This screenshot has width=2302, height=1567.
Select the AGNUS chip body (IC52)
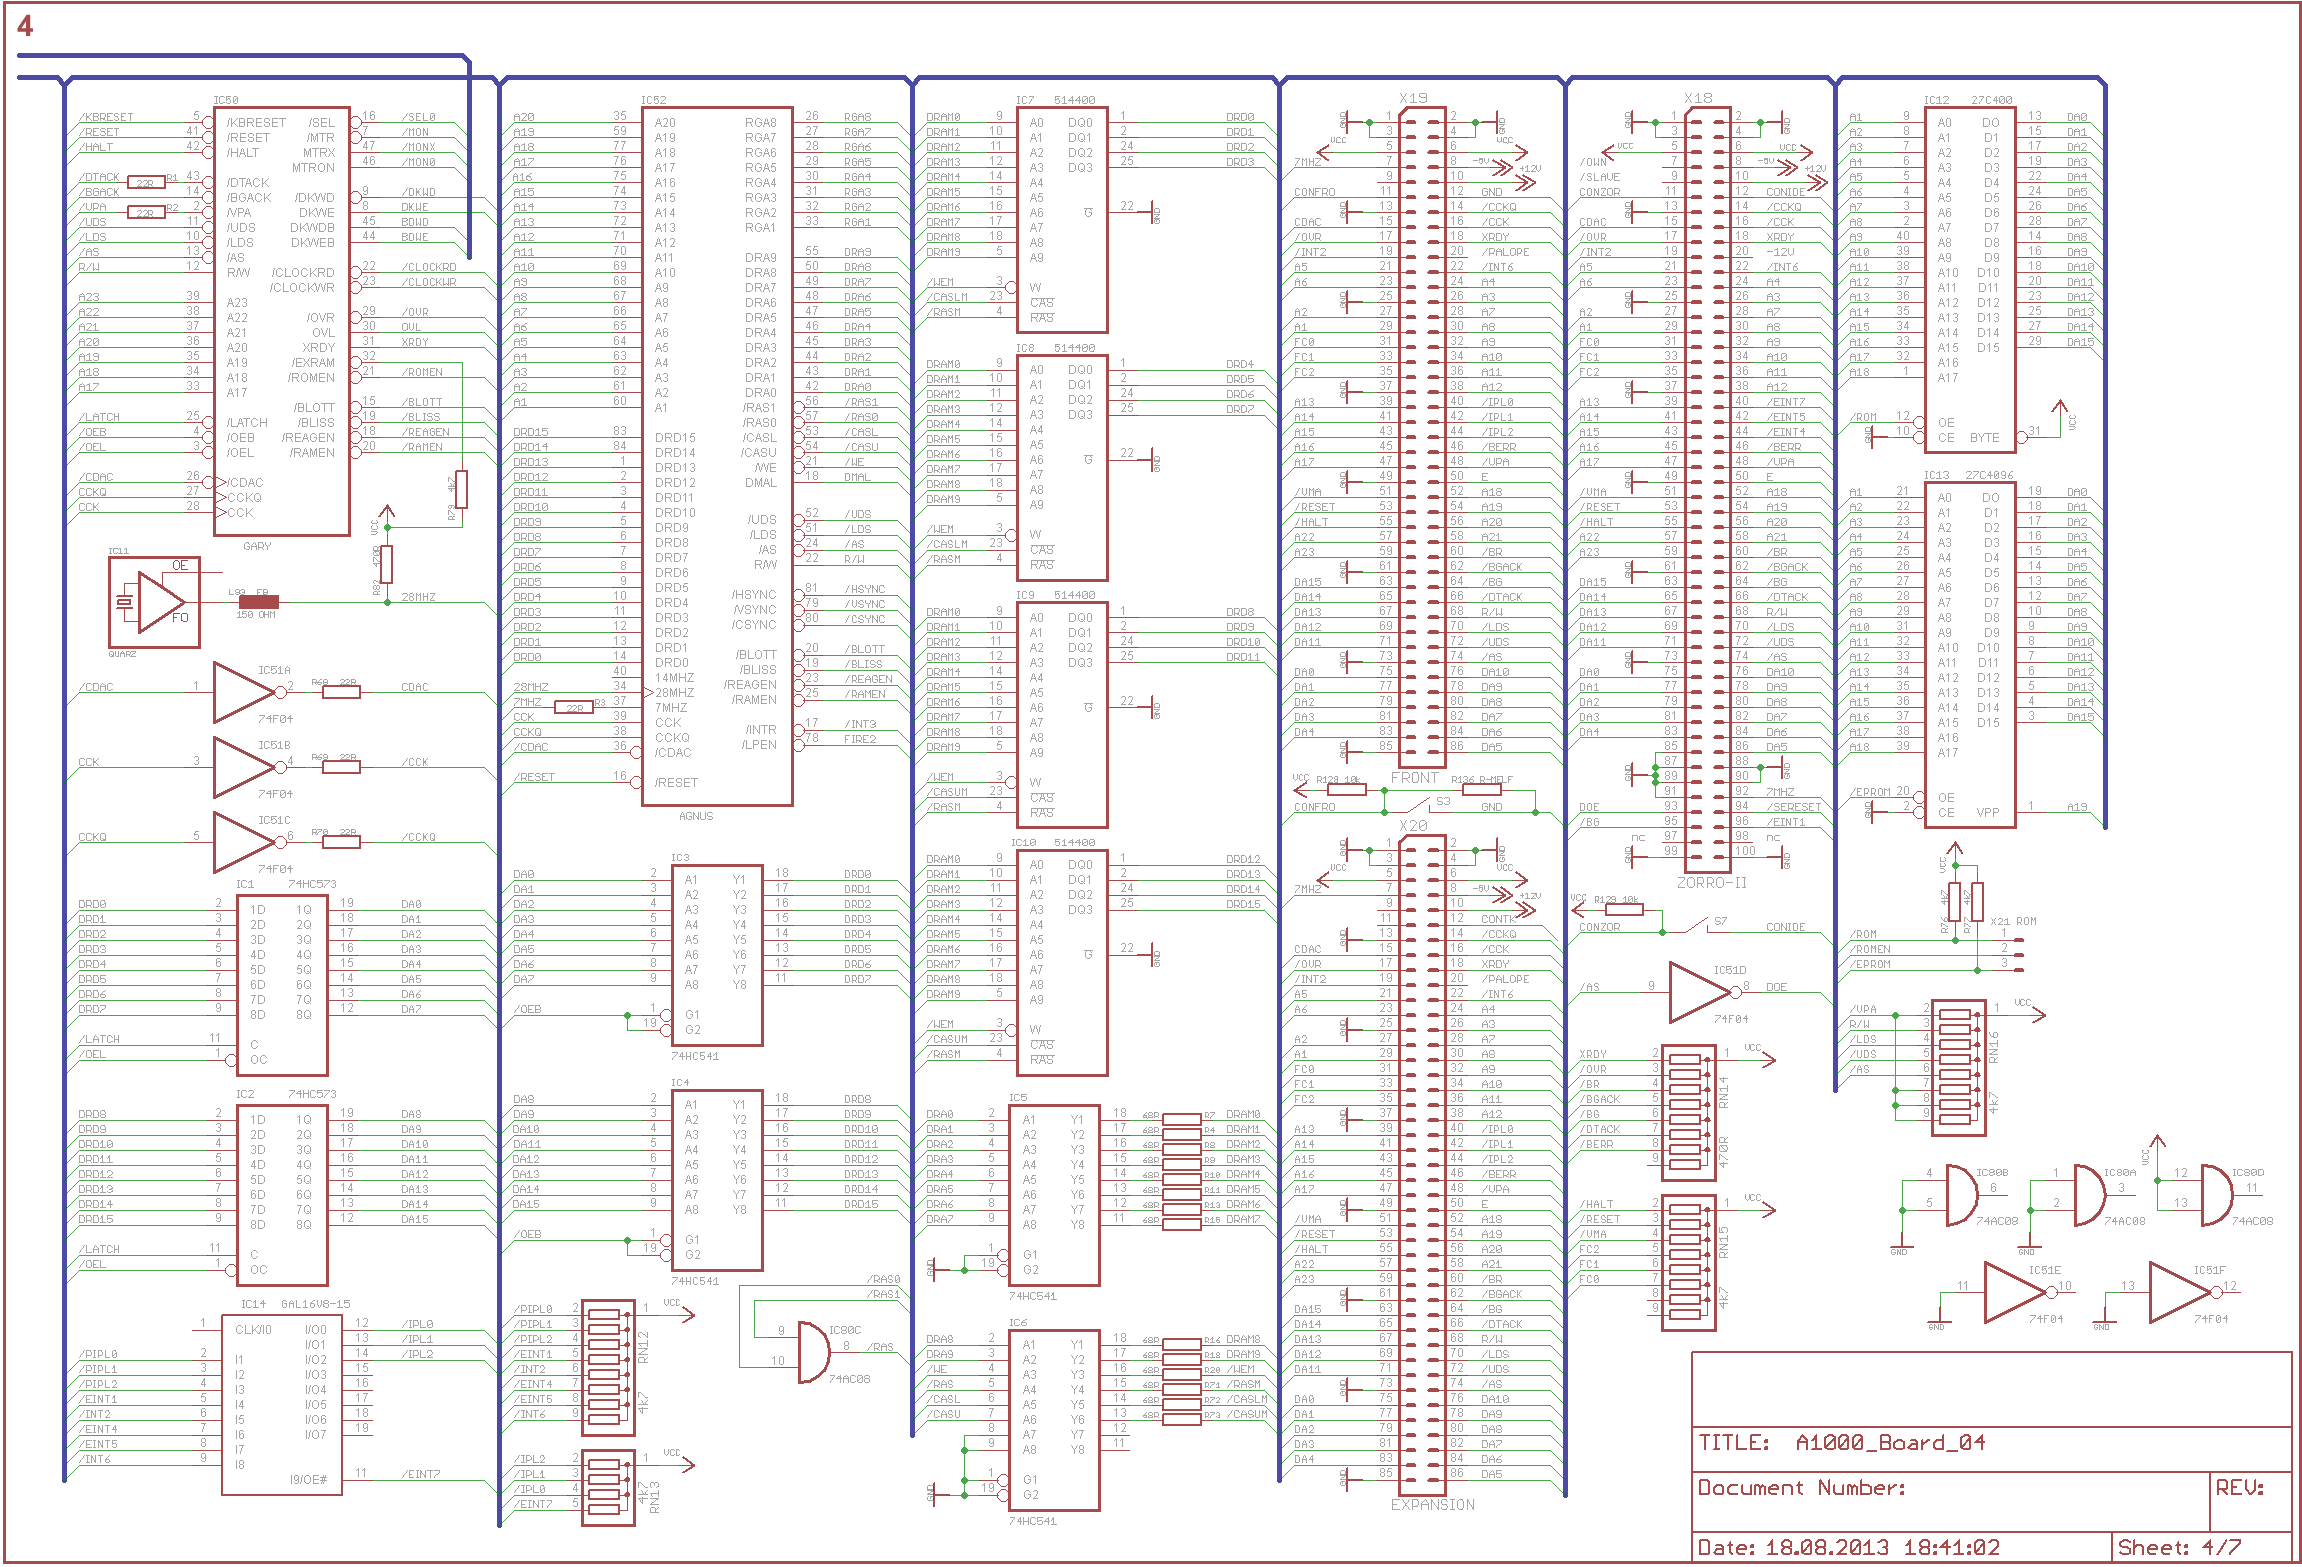click(717, 456)
